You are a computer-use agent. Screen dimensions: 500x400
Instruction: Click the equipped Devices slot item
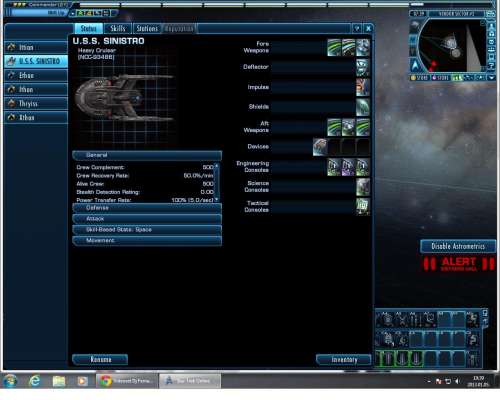point(320,147)
